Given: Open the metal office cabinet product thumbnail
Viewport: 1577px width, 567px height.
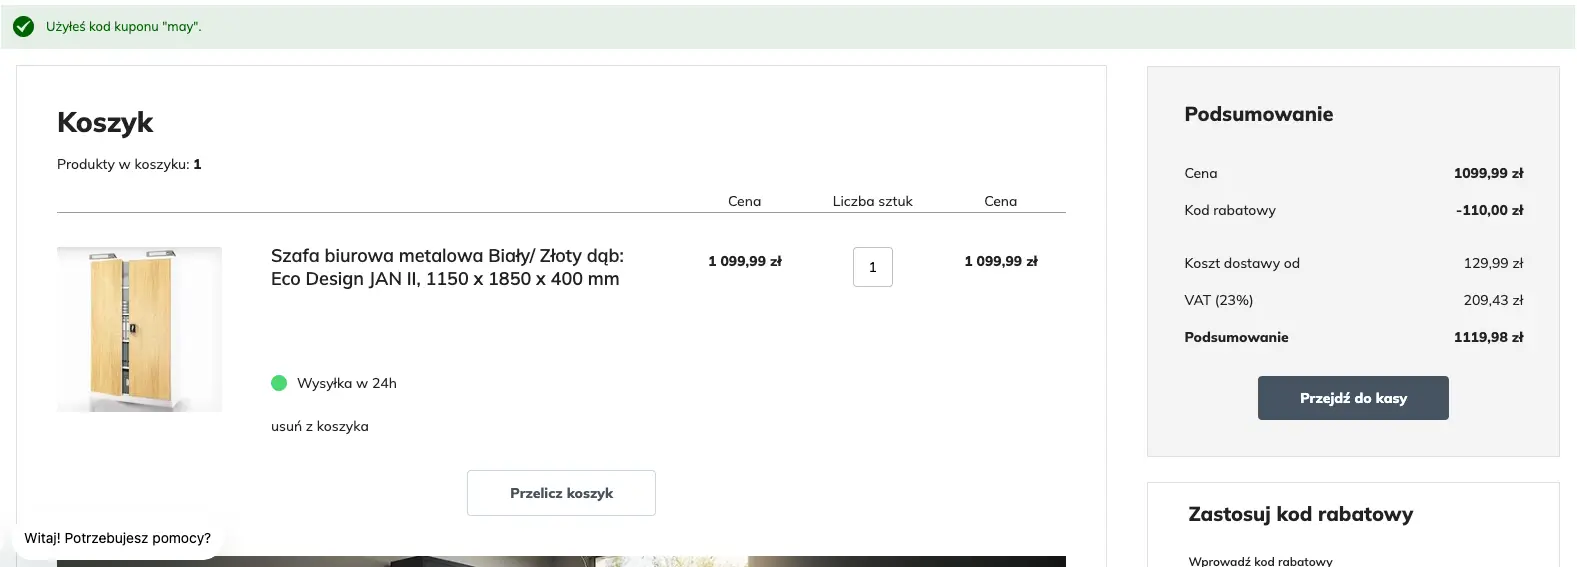Looking at the screenshot, I should [139, 329].
